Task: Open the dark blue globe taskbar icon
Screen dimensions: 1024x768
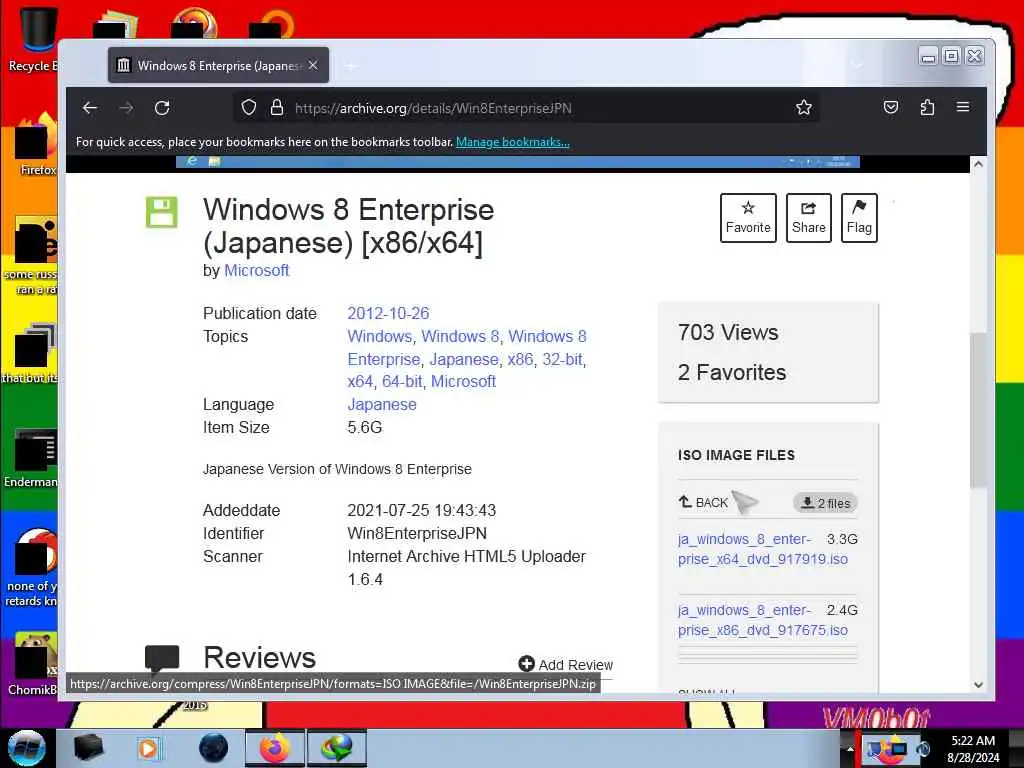Action: click(x=214, y=748)
